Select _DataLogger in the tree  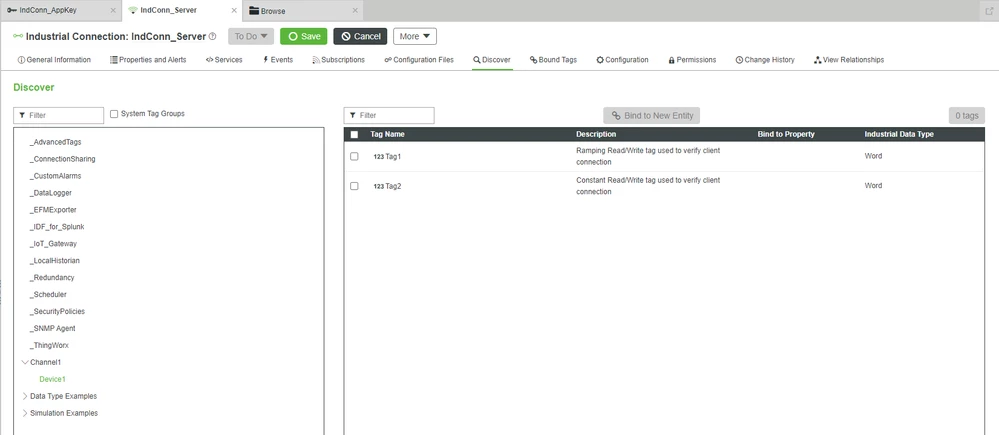coord(50,192)
